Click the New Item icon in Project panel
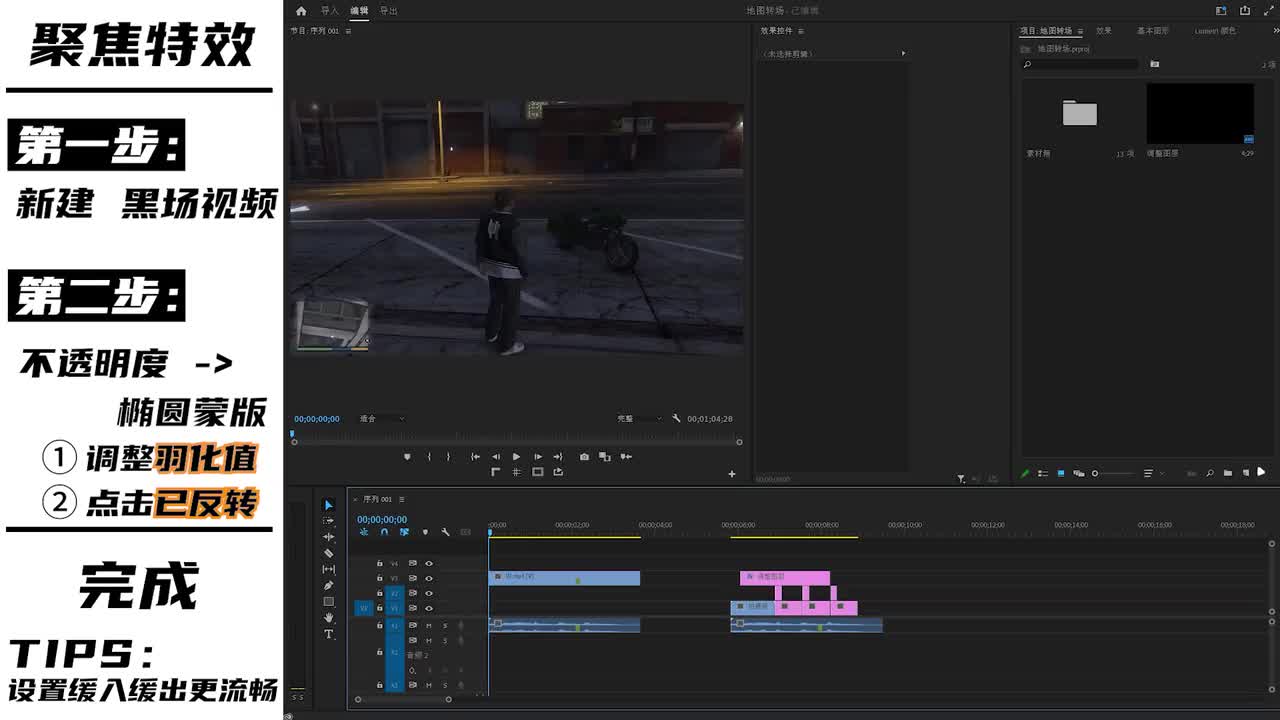 [1245, 473]
